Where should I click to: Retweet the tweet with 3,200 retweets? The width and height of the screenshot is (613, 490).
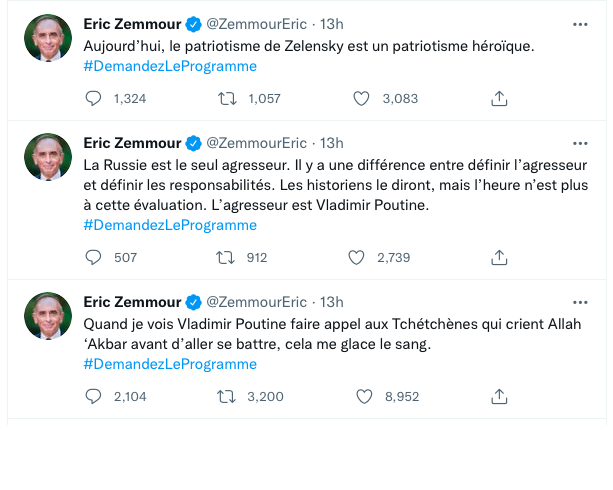227,396
